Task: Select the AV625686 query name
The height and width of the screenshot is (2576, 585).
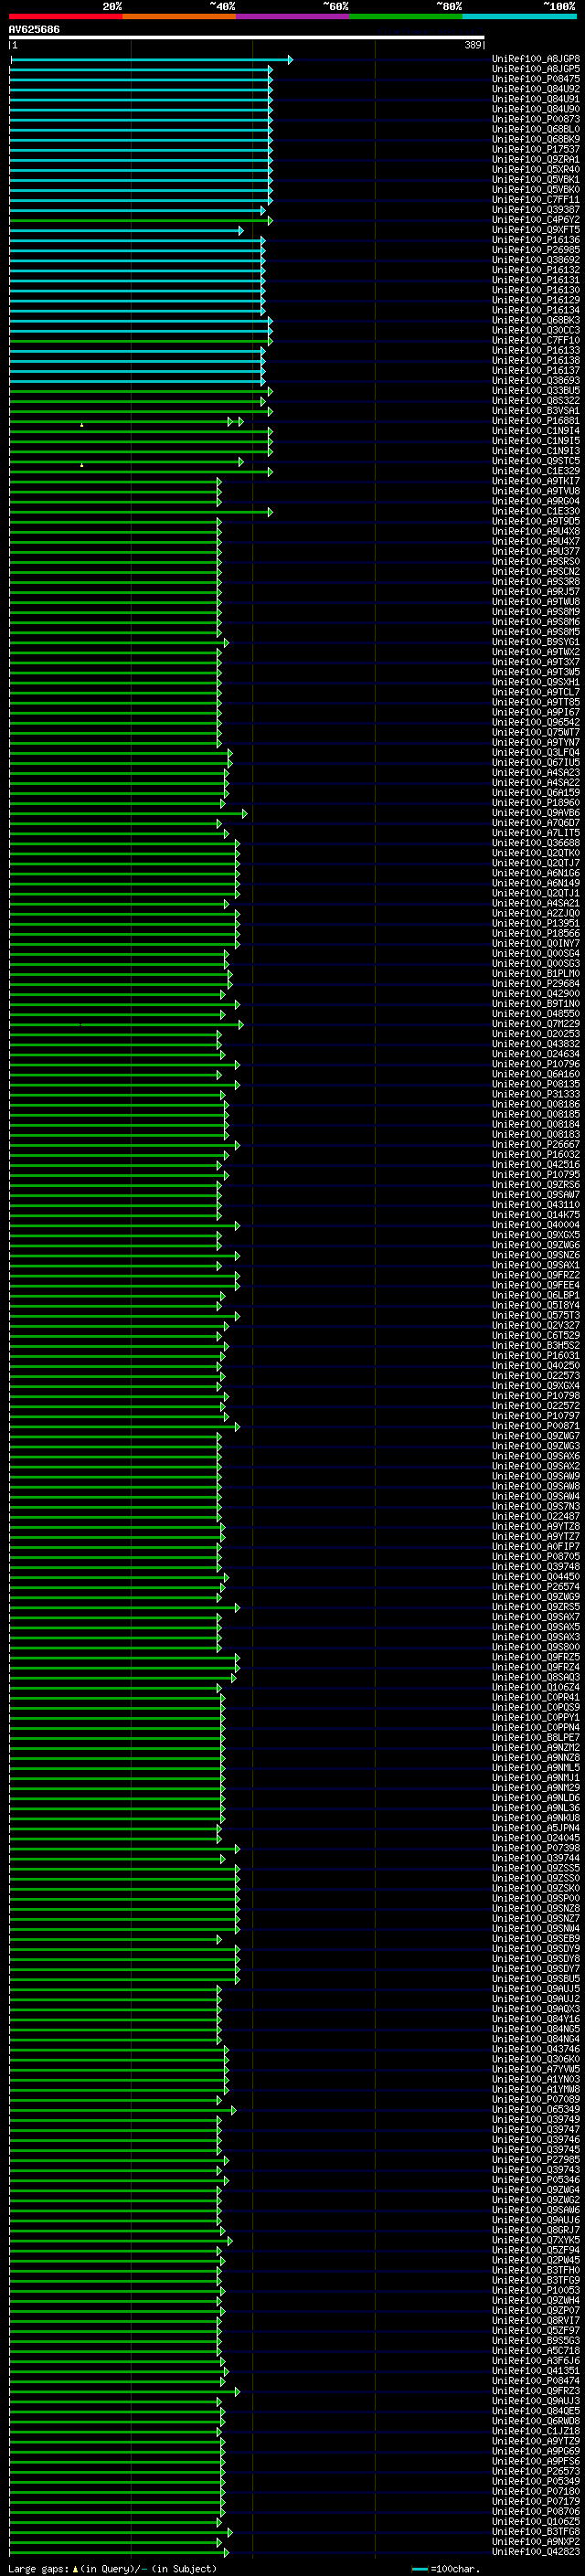Action: click(x=34, y=30)
